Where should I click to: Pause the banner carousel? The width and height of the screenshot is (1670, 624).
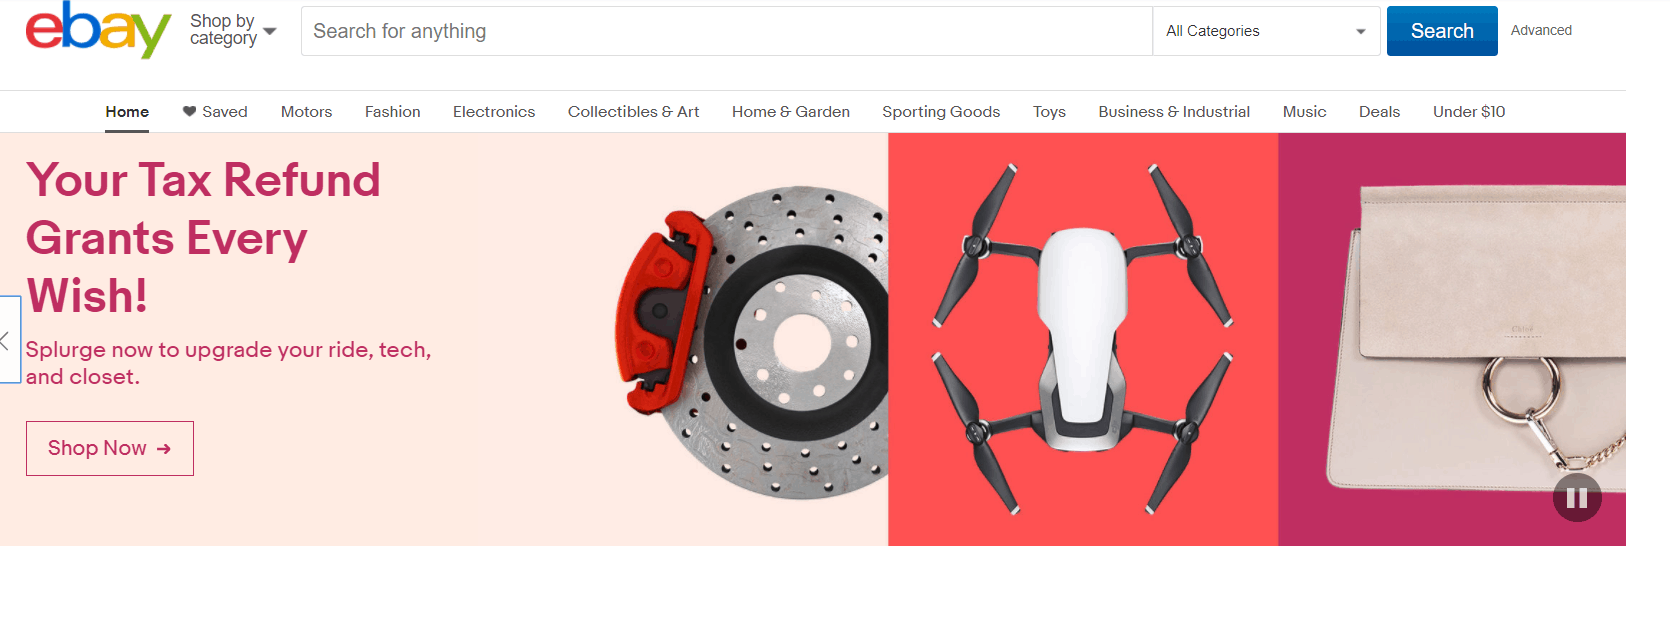[x=1577, y=497]
